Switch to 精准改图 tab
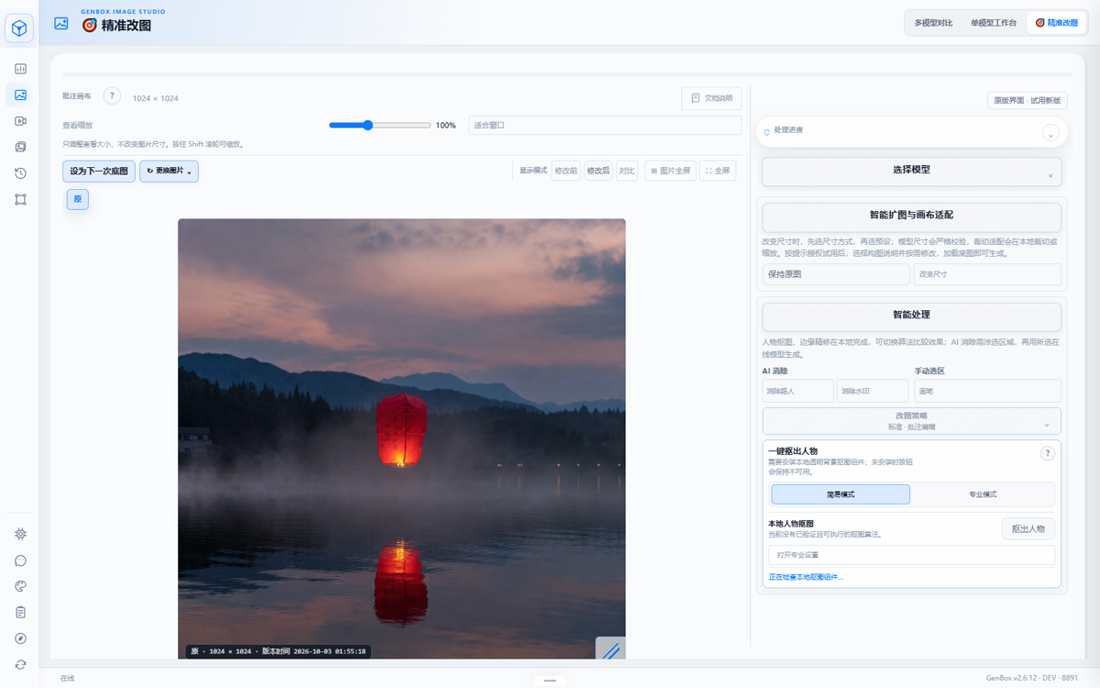Viewport: 1100px width, 688px height. tap(1057, 23)
